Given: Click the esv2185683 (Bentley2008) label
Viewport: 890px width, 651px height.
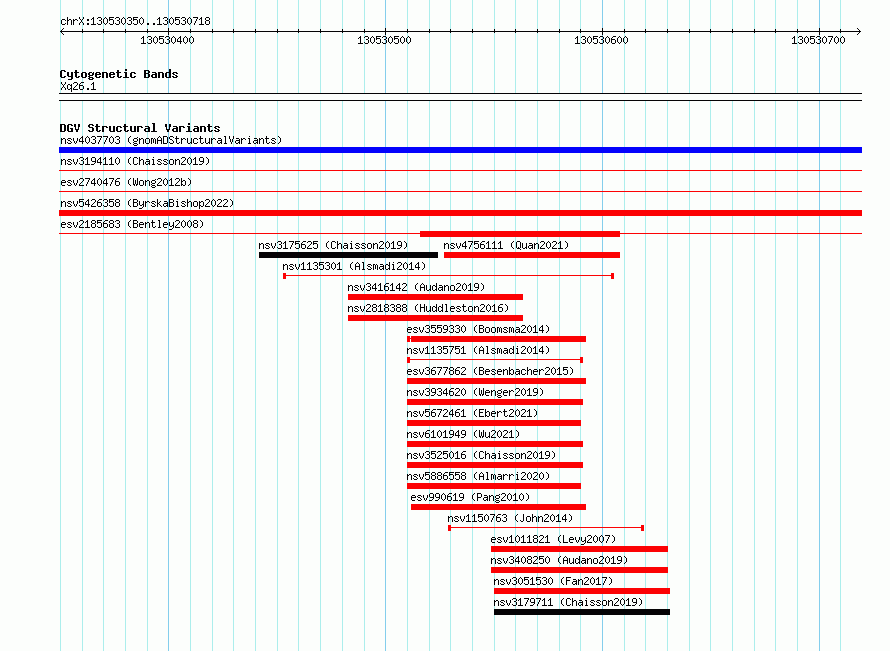Looking at the screenshot, I should point(132,224).
